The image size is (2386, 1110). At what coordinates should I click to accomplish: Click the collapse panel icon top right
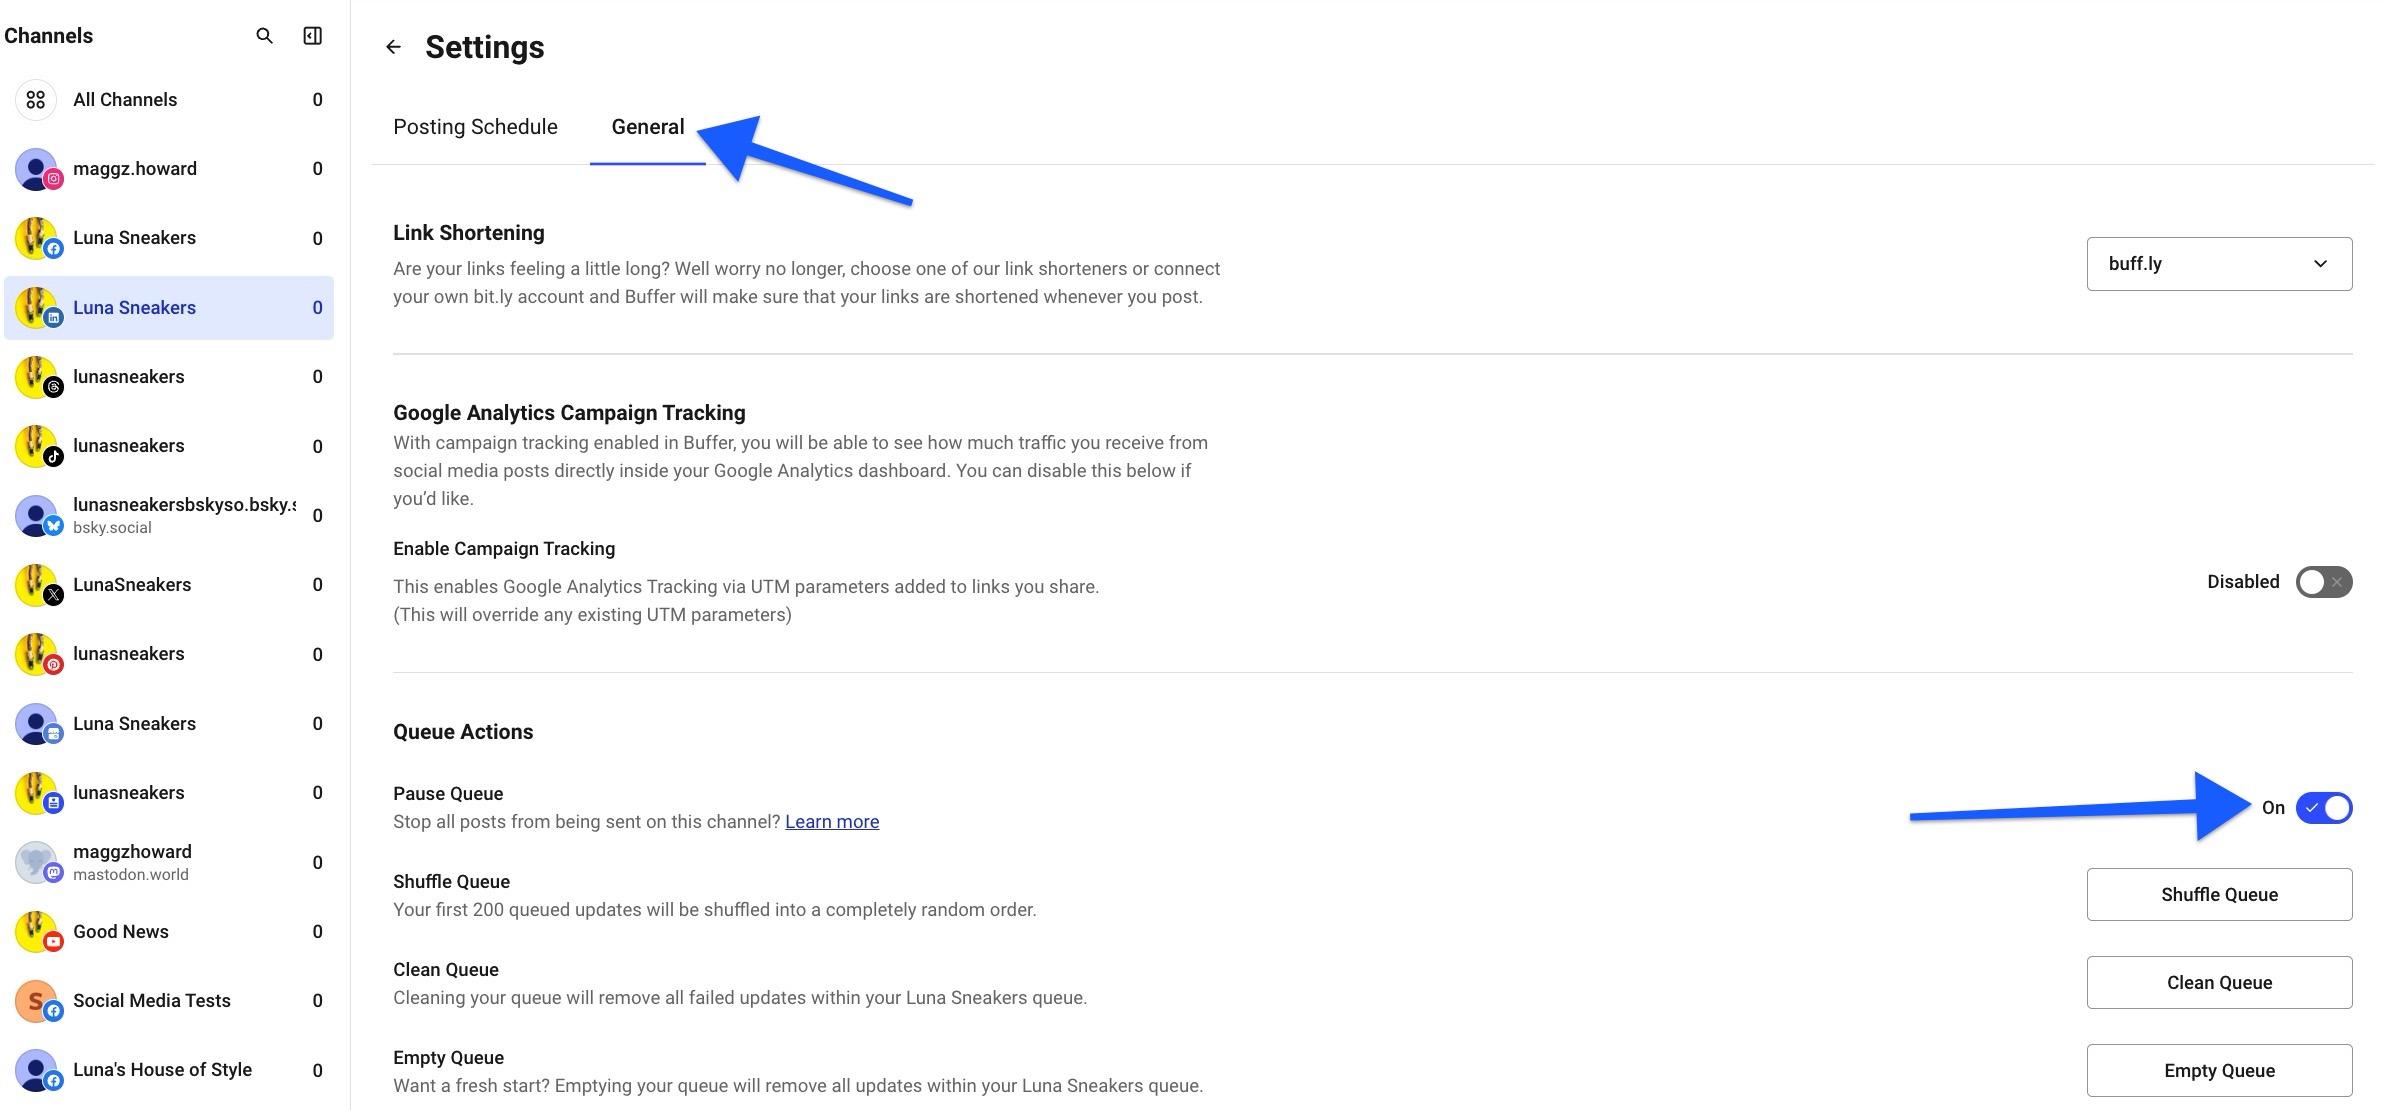[x=312, y=33]
